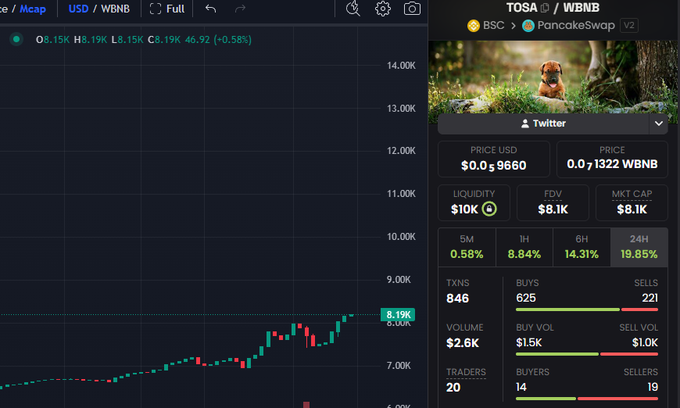680x408 pixels.
Task: Switch chart to Mcap view
Action: [x=33, y=9]
